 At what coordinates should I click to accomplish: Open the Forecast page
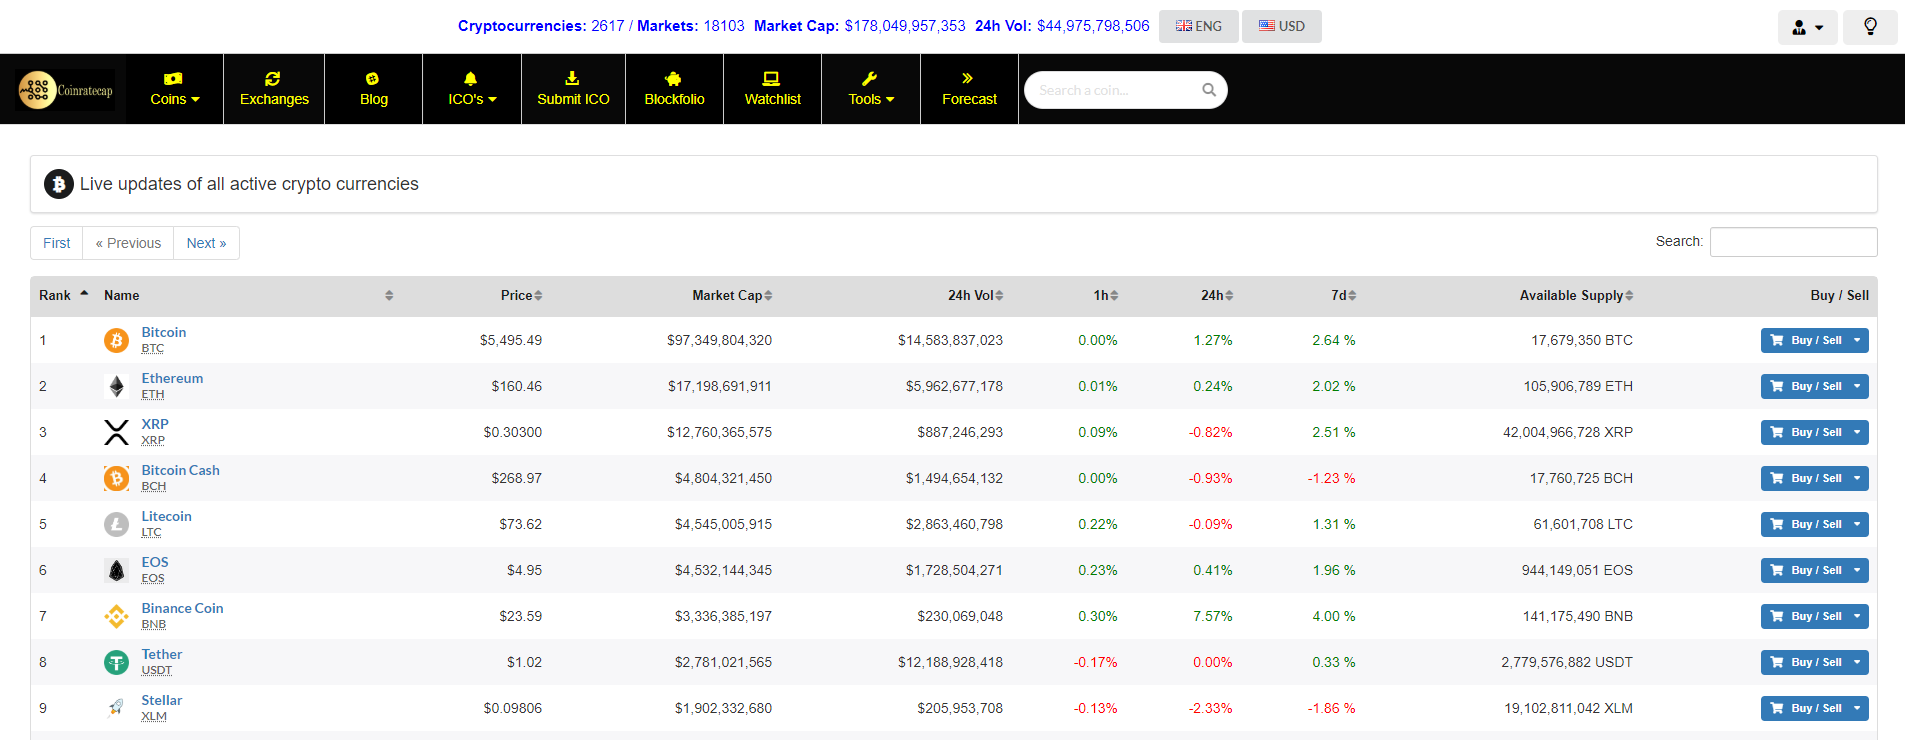969,89
